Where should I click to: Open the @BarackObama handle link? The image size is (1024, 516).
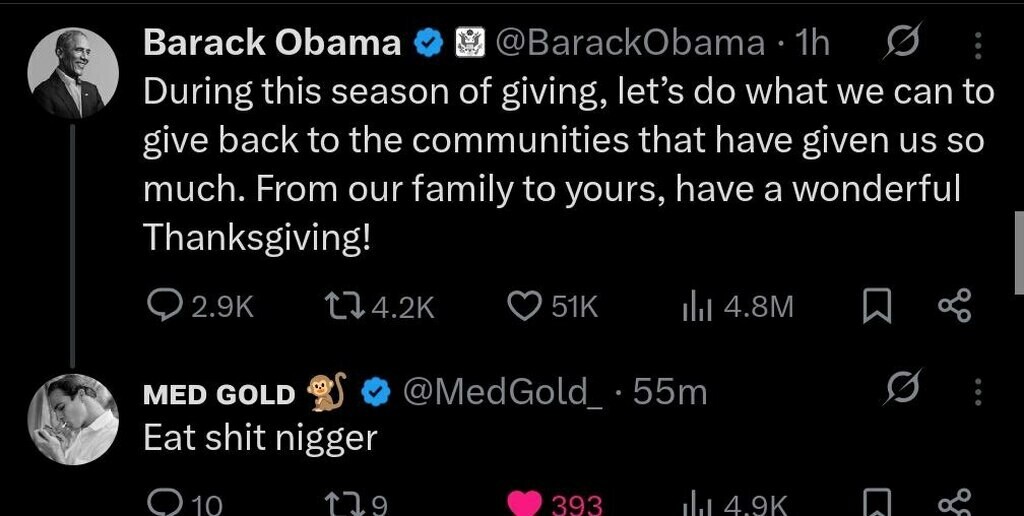point(630,43)
